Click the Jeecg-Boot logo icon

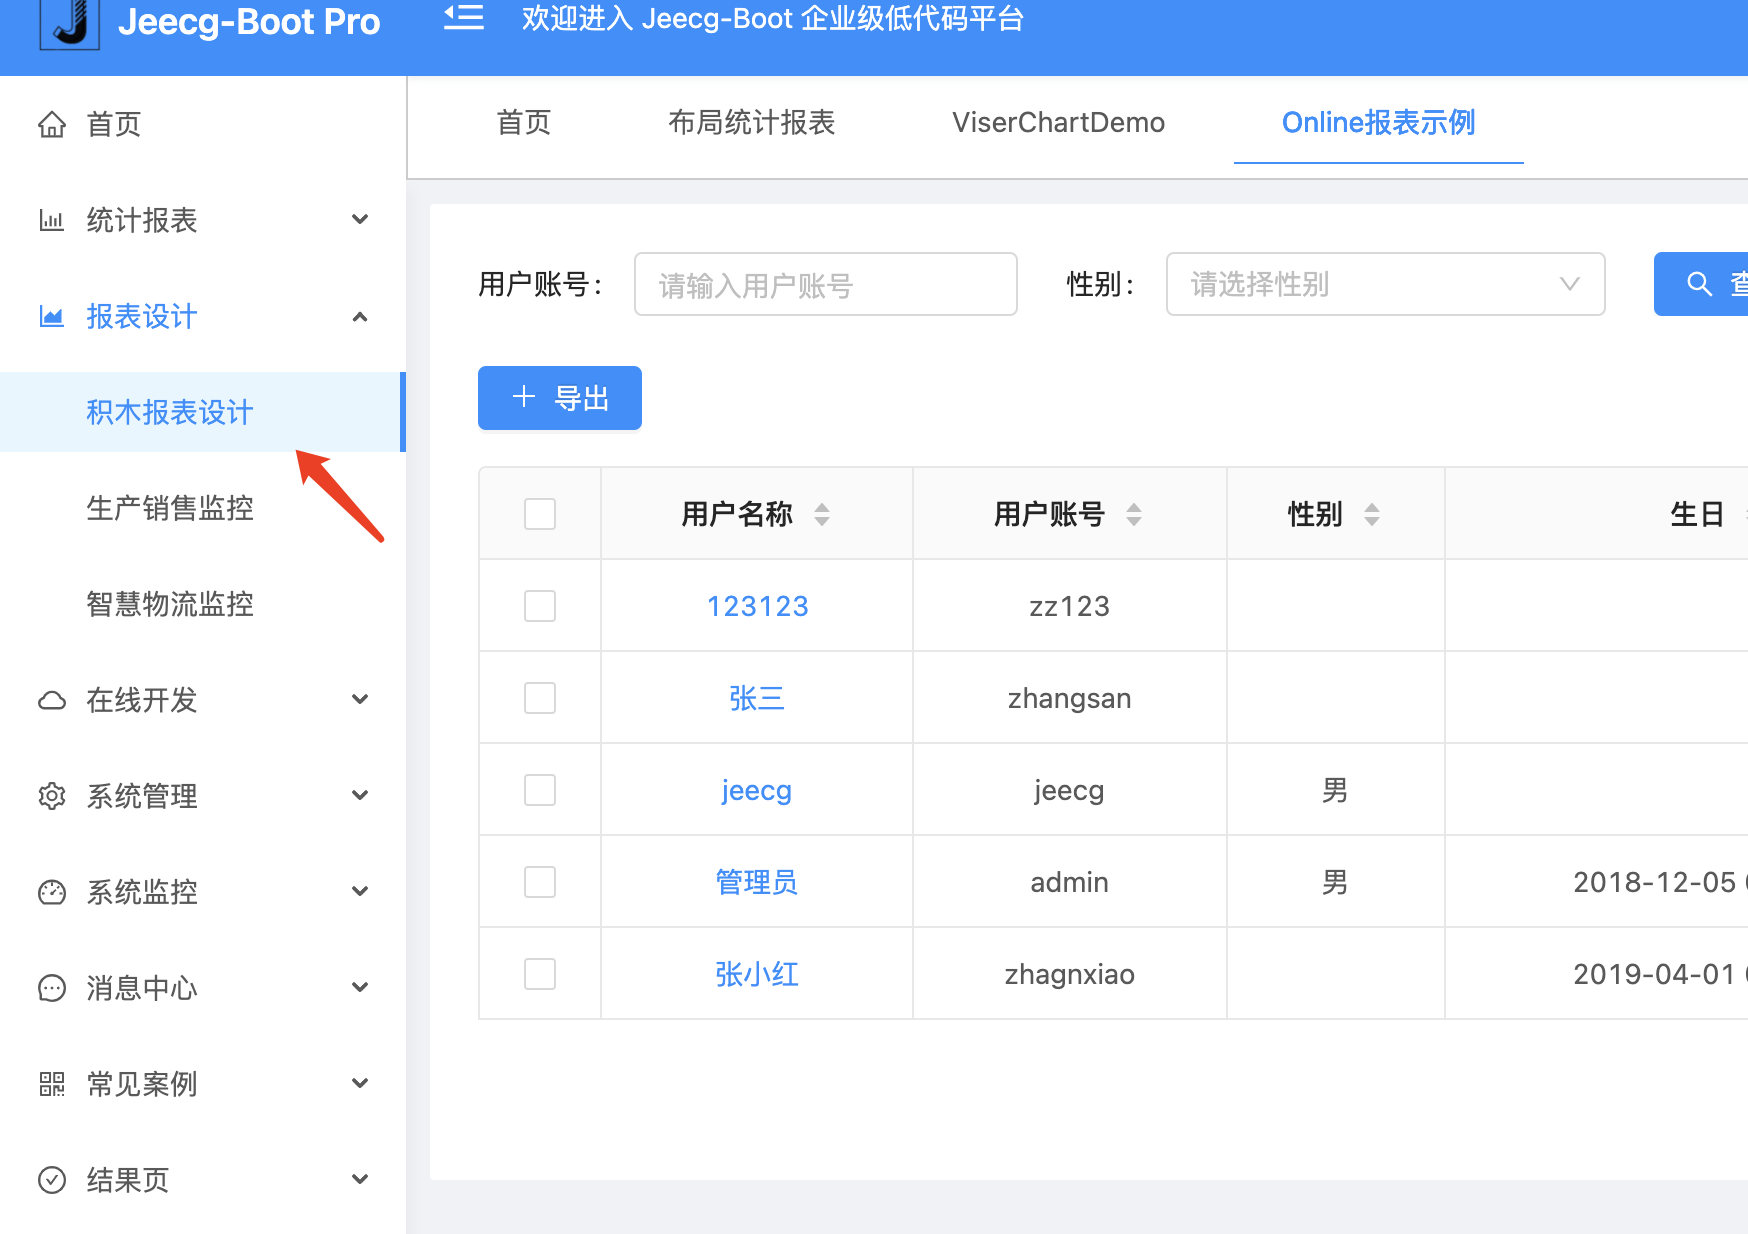coord(69,22)
